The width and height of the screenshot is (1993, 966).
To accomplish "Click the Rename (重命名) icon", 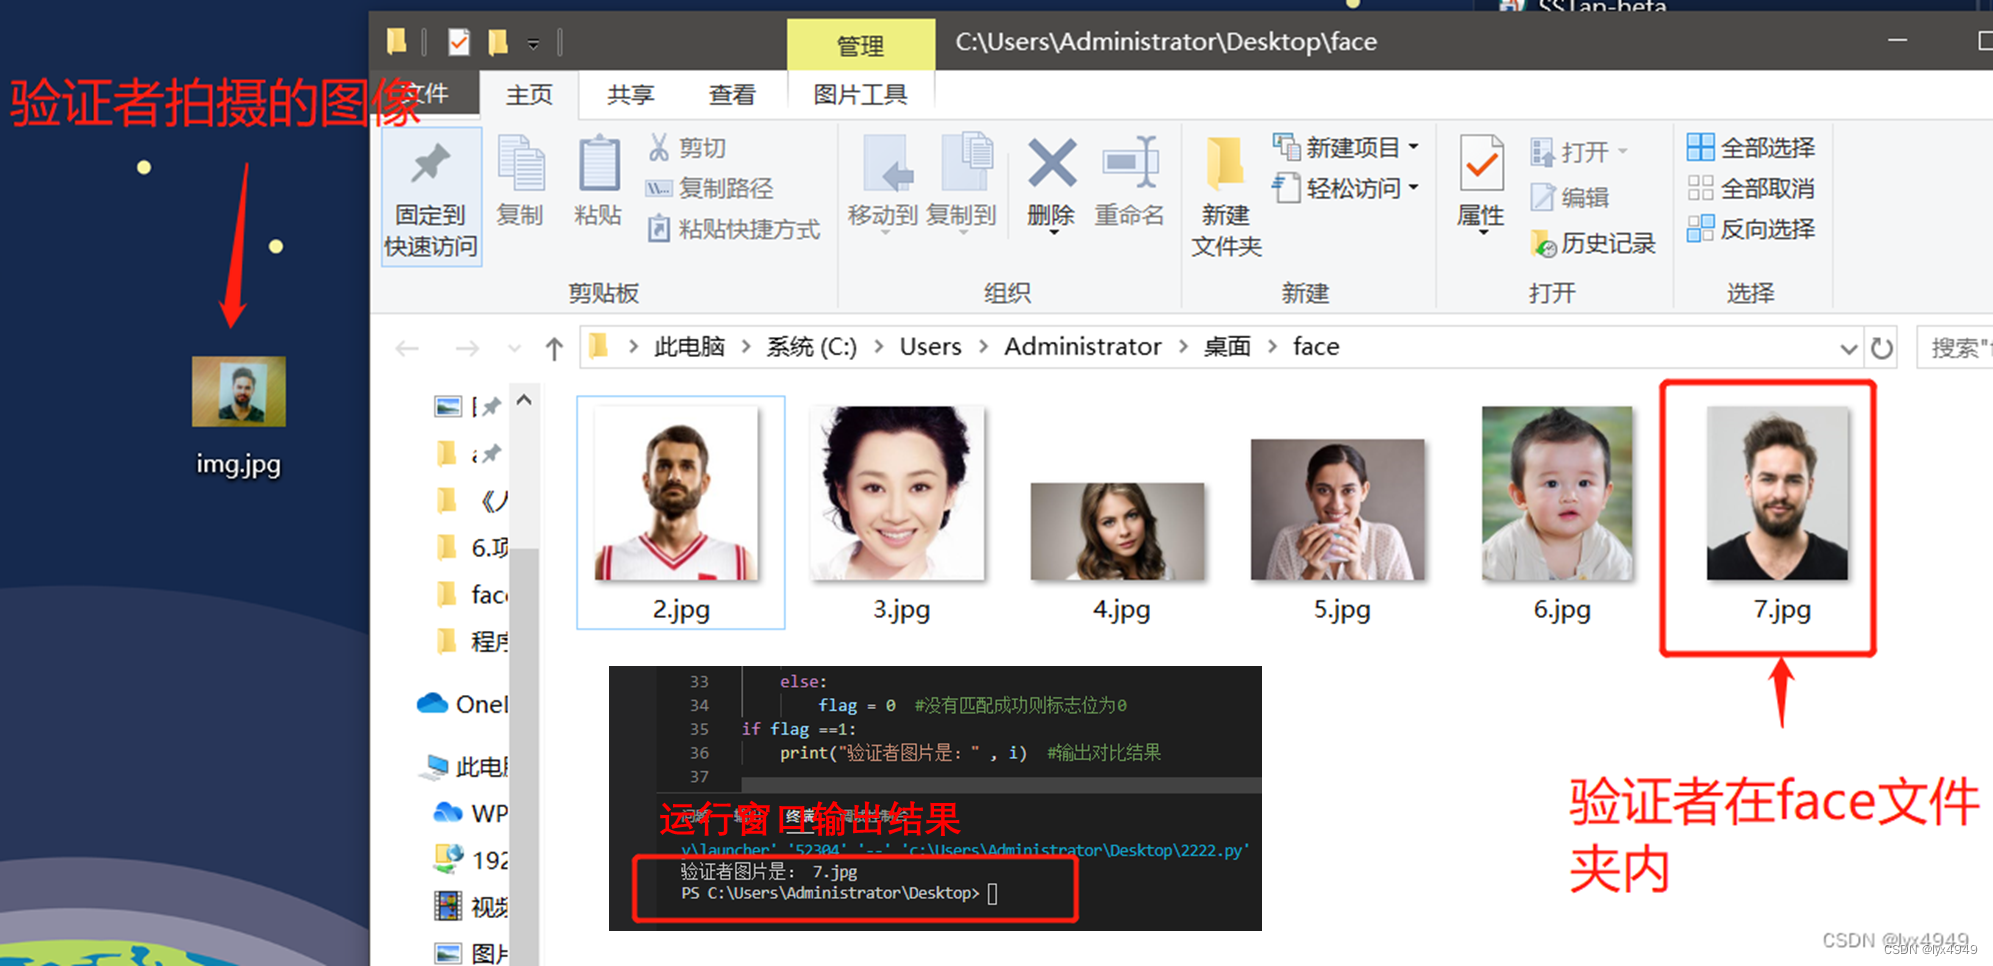I will 1129,163.
